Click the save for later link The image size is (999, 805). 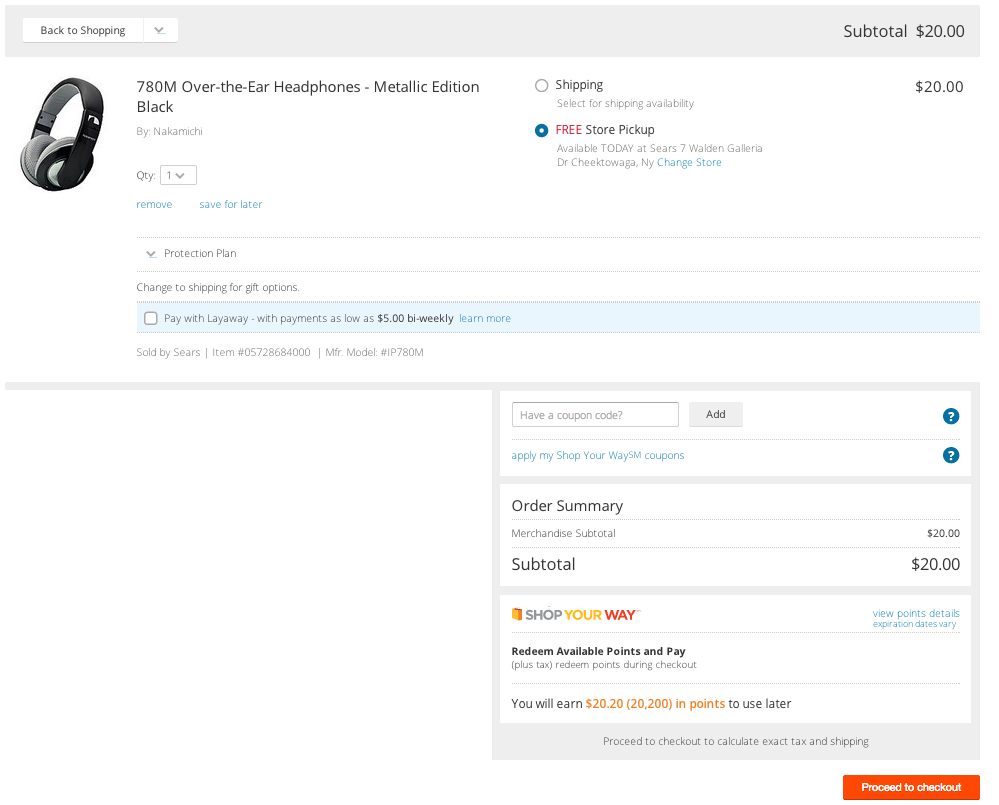pyautogui.click(x=231, y=204)
